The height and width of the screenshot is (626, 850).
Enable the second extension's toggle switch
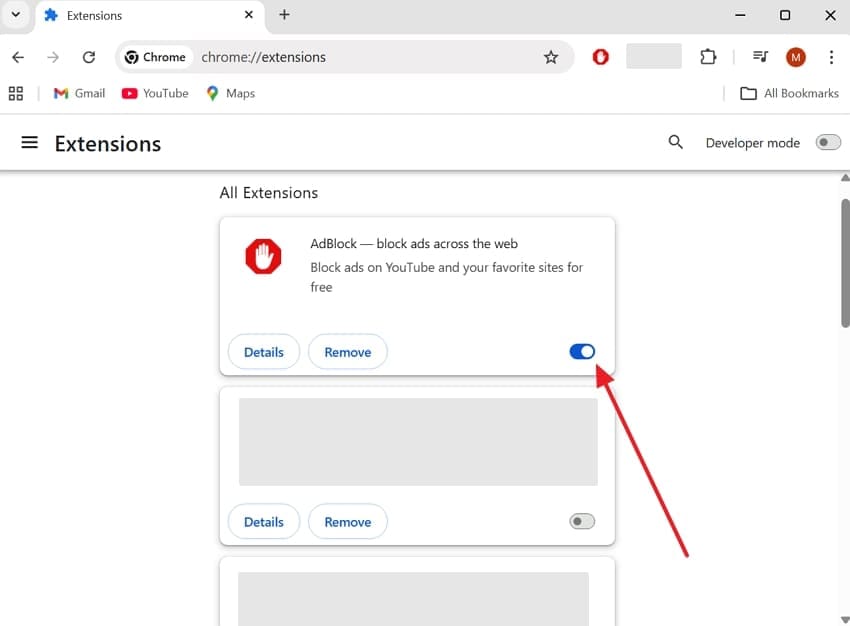(x=581, y=521)
